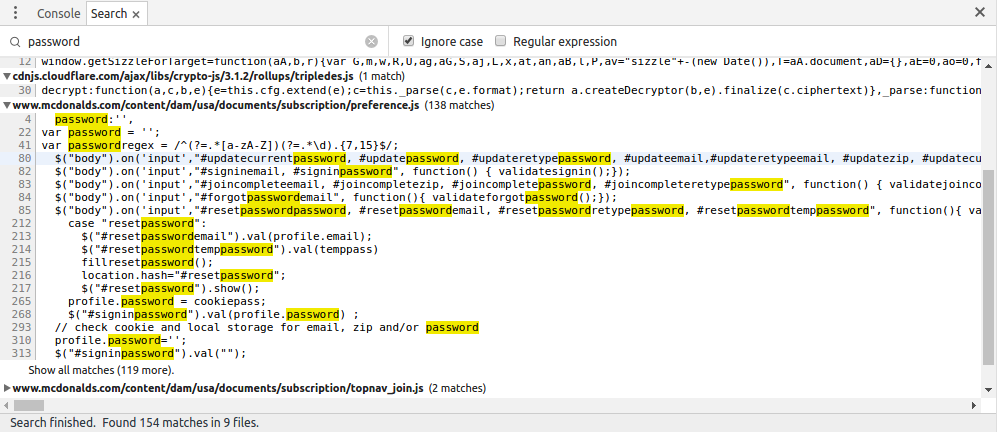This screenshot has width=997, height=432.
Task: Focus the search input containing 'password'
Action: pyautogui.click(x=190, y=42)
